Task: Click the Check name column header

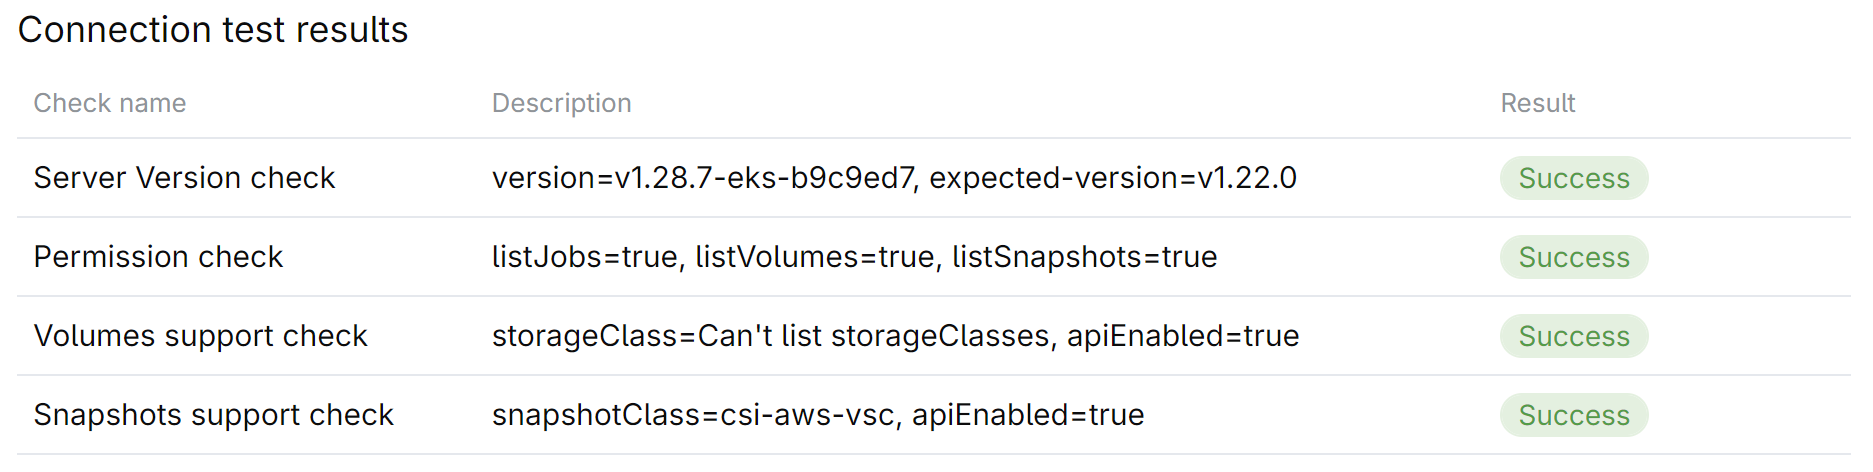Action: [110, 103]
